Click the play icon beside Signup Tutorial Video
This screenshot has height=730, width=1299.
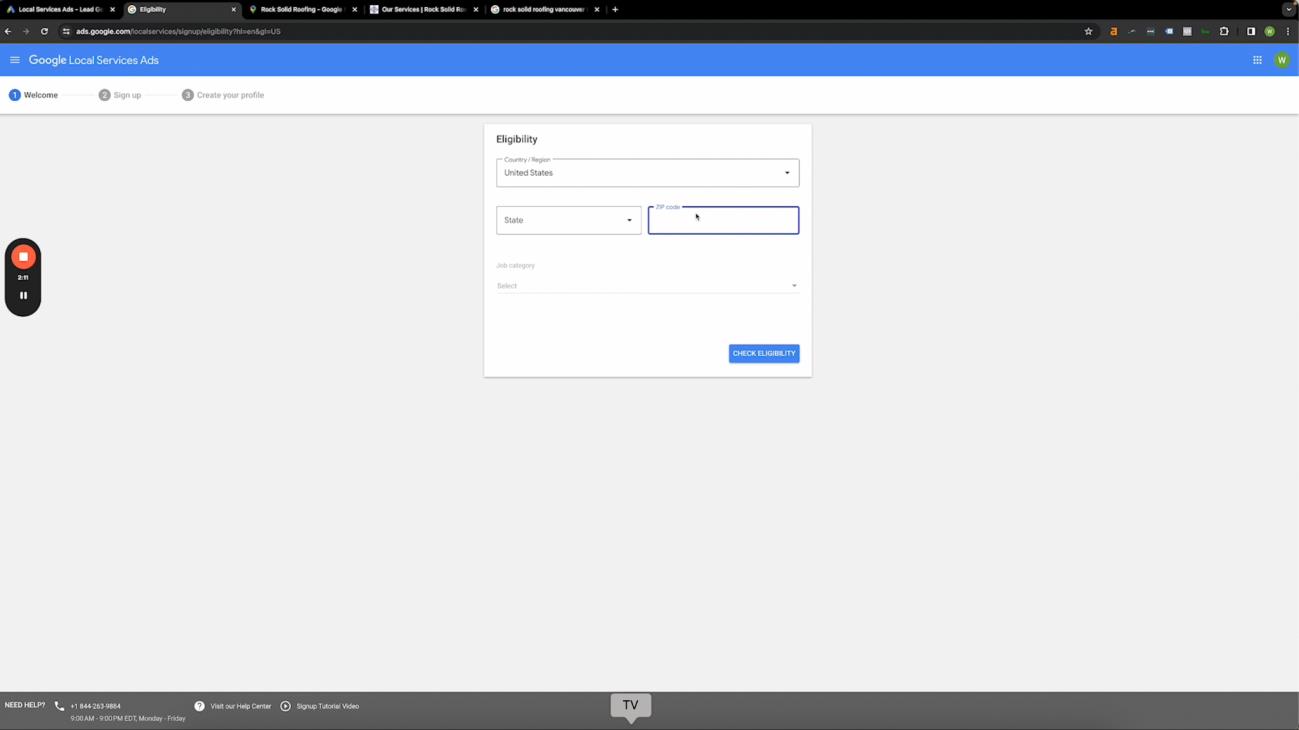pos(285,706)
